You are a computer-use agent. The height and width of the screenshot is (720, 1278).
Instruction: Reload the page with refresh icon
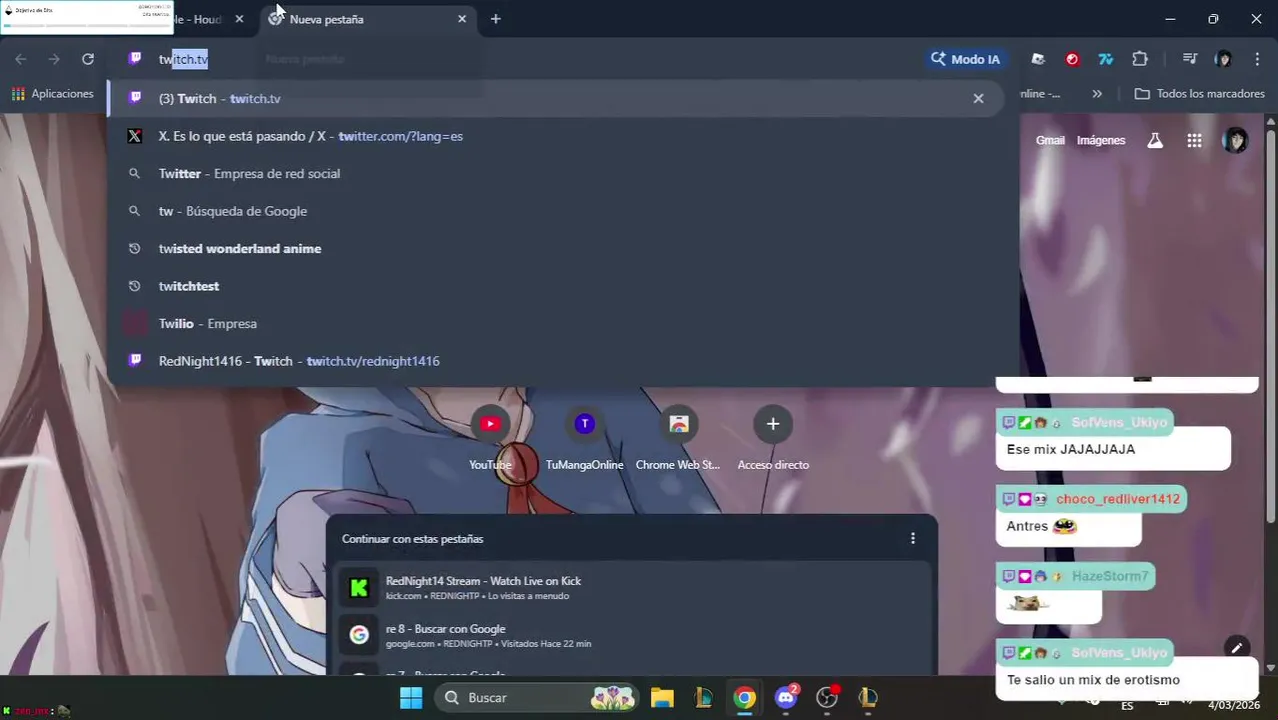(88, 59)
